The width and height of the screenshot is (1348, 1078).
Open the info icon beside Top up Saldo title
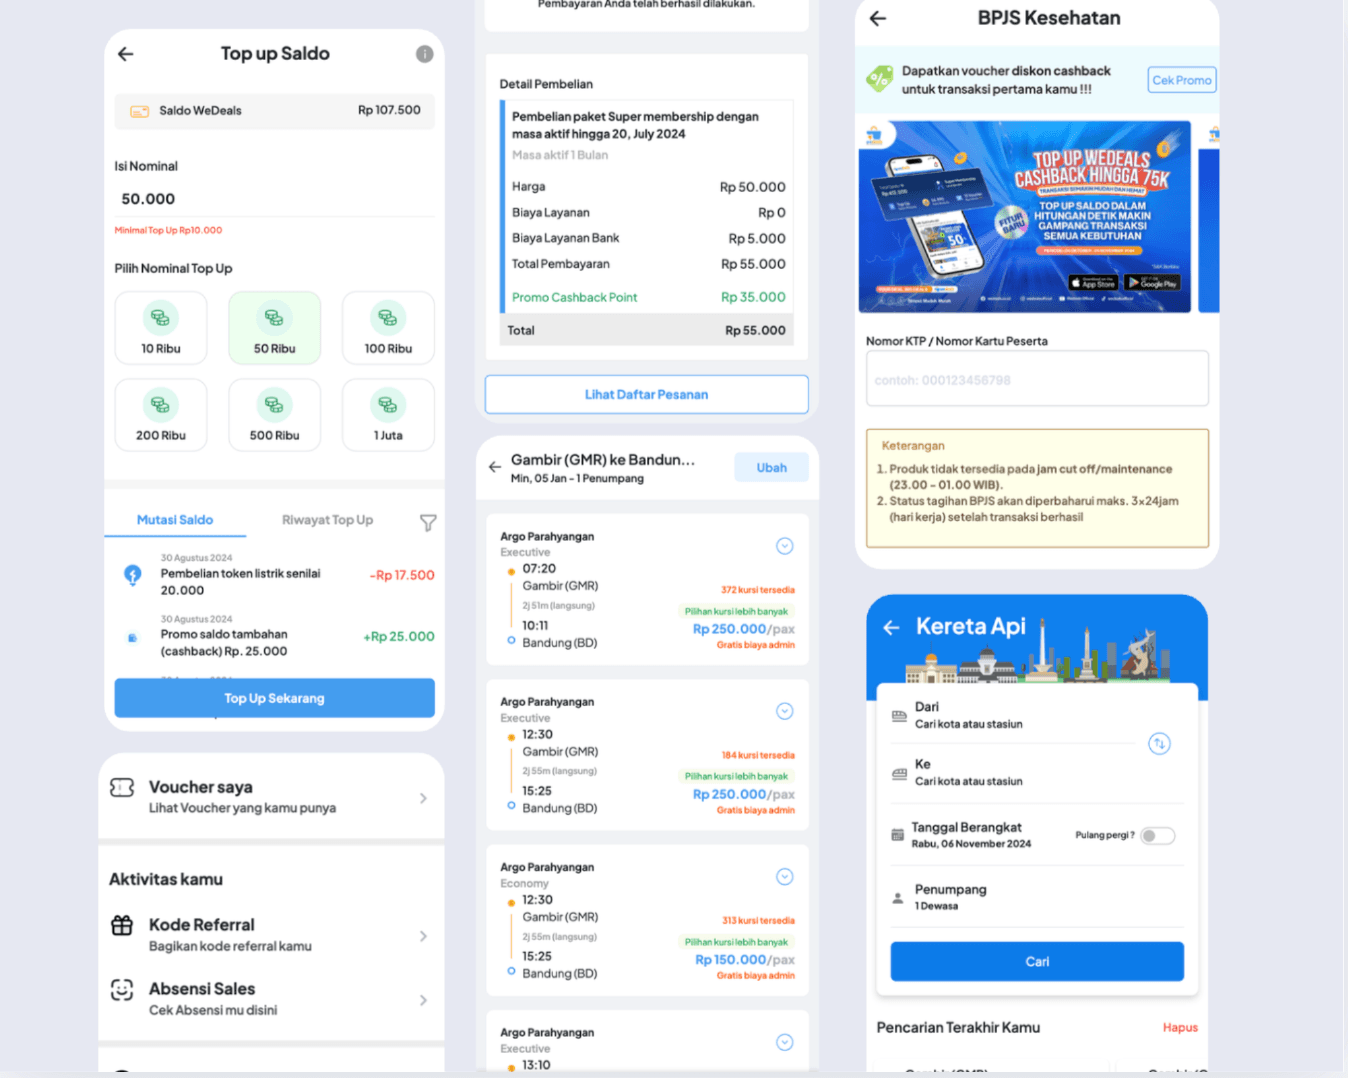(424, 54)
